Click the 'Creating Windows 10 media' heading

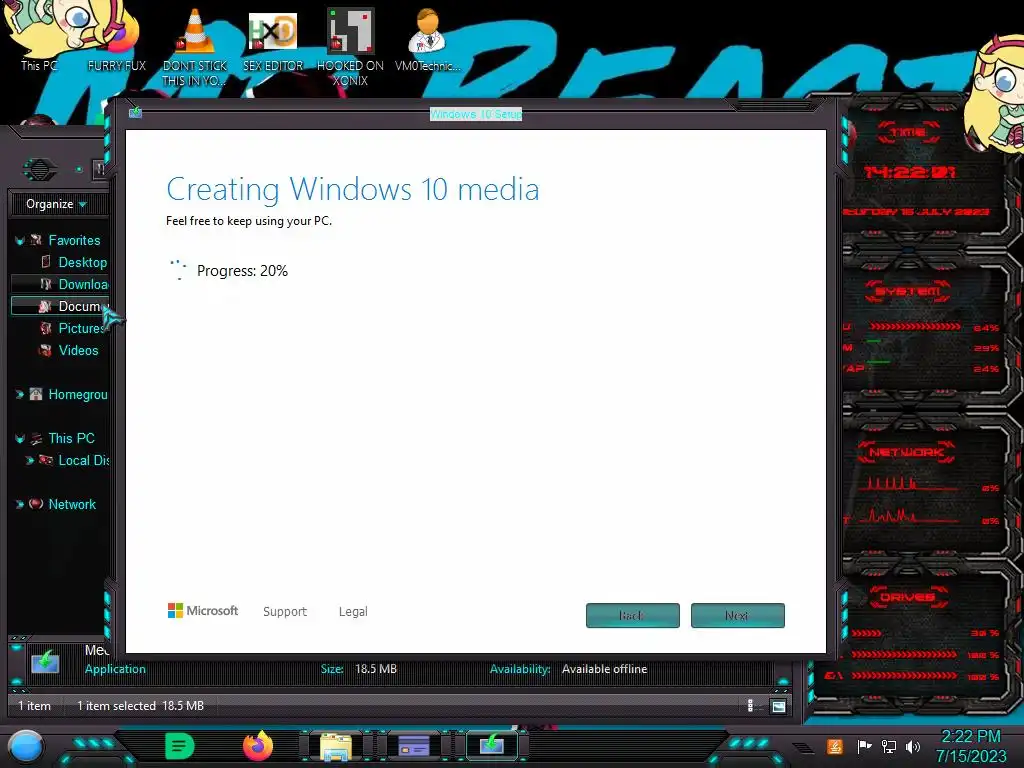(353, 189)
